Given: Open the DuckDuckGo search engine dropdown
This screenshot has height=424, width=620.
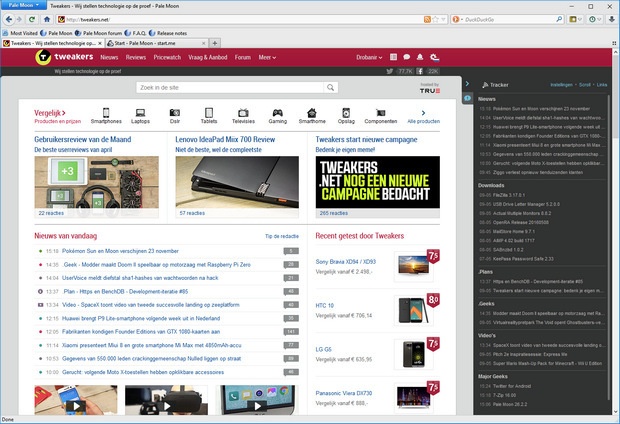Looking at the screenshot, I should [x=457, y=19].
